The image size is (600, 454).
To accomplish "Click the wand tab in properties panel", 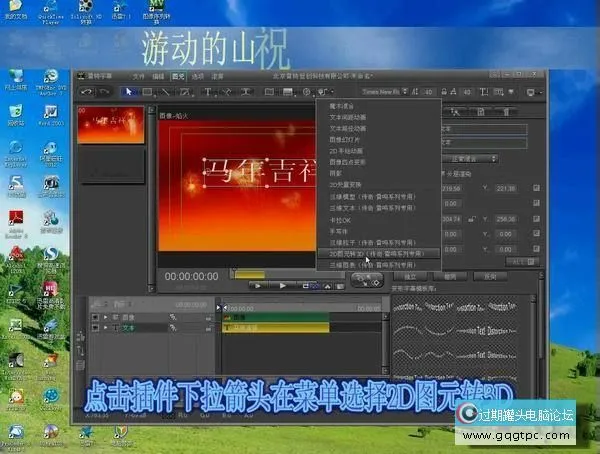I will pos(455,111).
